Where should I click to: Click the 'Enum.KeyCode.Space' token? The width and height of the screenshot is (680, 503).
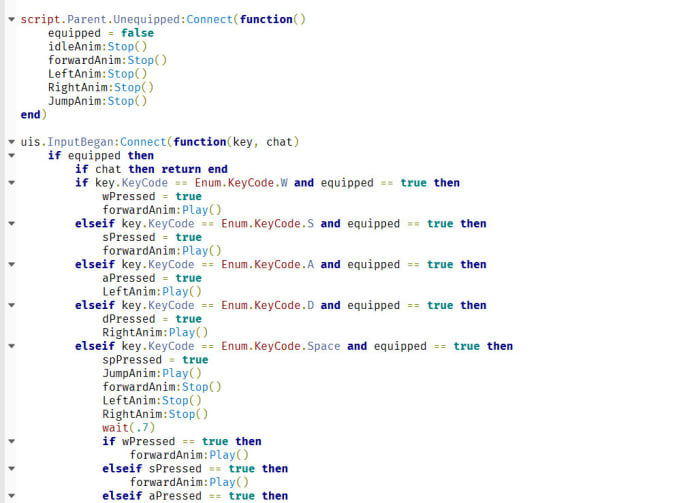[x=281, y=346]
